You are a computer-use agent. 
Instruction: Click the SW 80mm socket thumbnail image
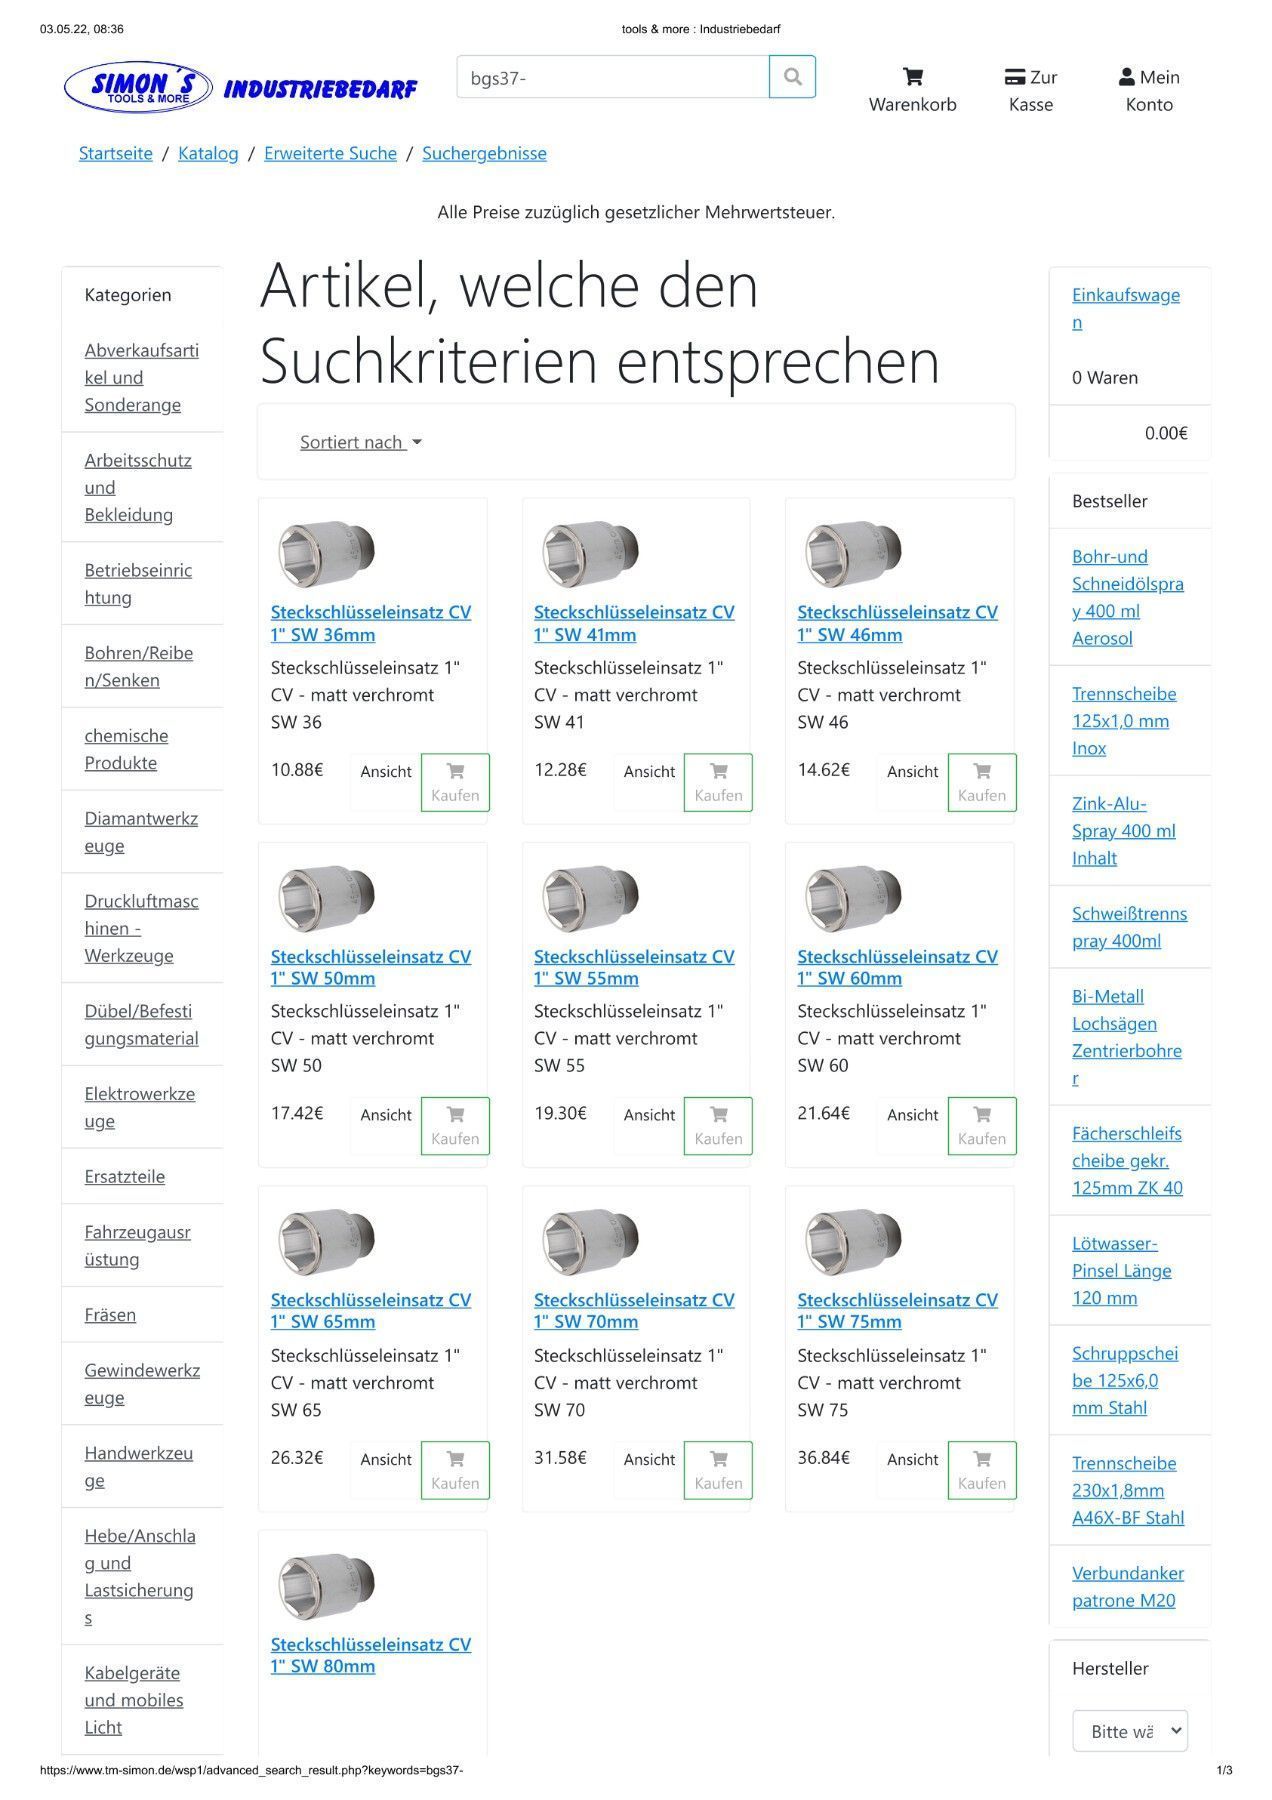326,1586
